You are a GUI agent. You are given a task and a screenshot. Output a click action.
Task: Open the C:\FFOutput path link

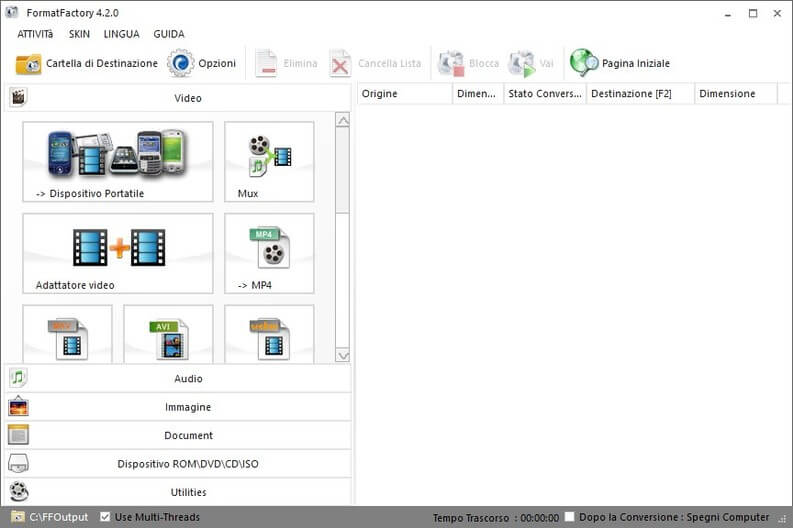pyautogui.click(x=59, y=517)
